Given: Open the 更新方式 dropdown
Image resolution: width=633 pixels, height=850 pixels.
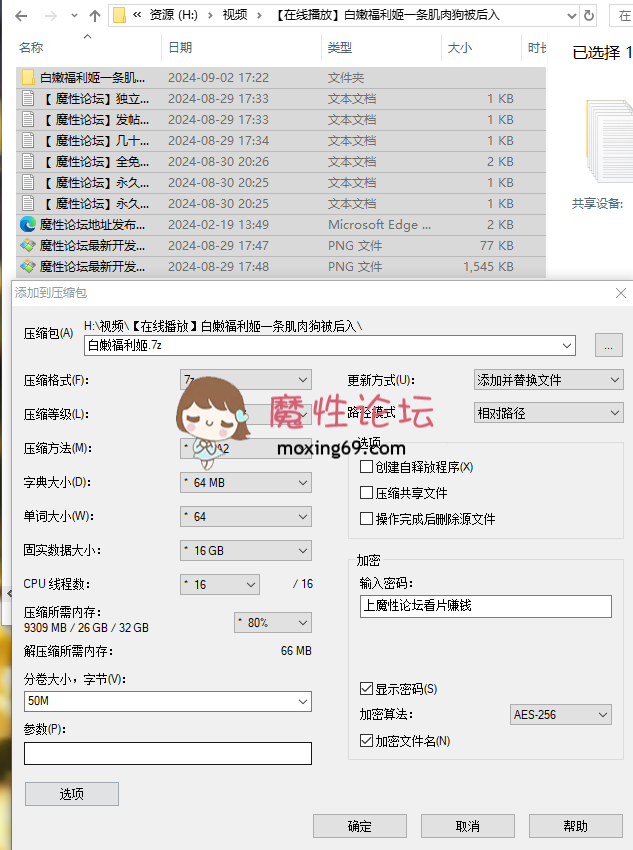Looking at the screenshot, I should tap(547, 380).
